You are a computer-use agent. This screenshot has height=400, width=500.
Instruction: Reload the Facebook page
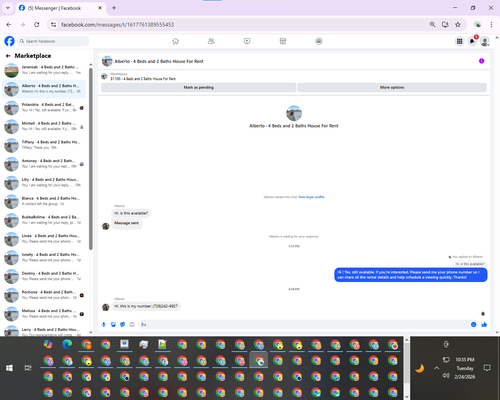pos(37,24)
